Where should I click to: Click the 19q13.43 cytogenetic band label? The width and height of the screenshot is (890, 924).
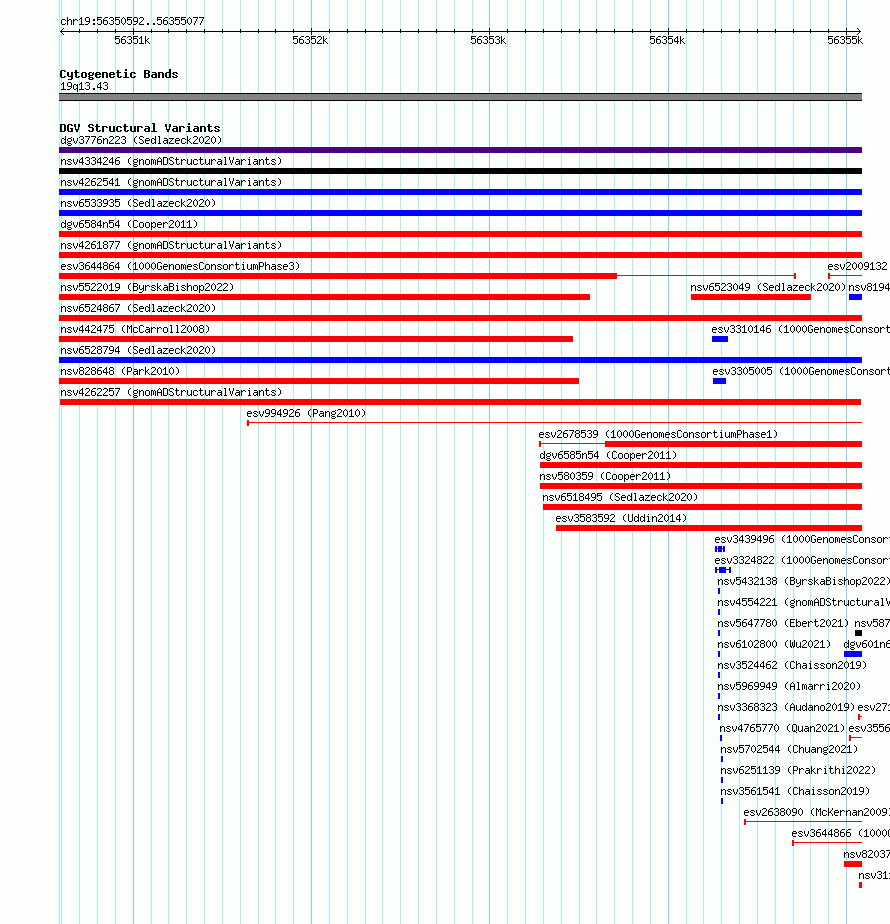[x=84, y=87]
